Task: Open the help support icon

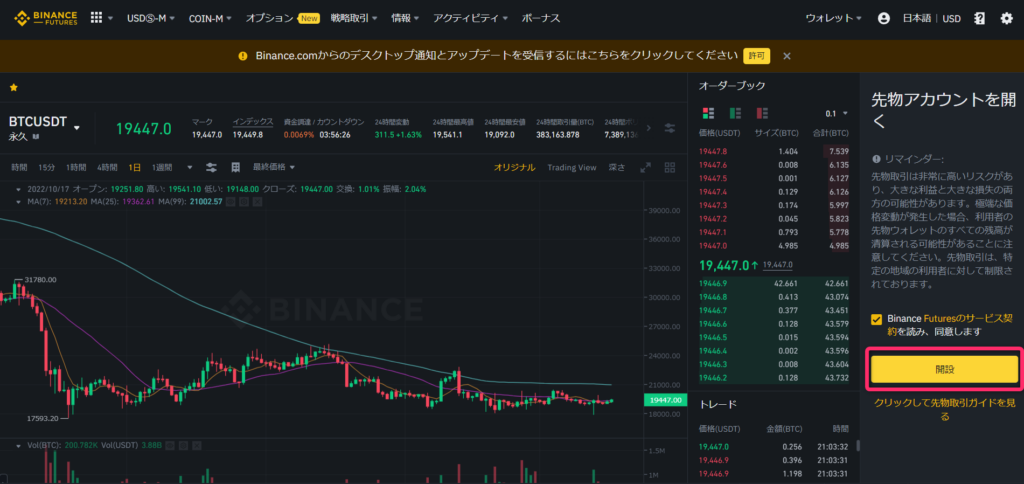Action: (979, 18)
